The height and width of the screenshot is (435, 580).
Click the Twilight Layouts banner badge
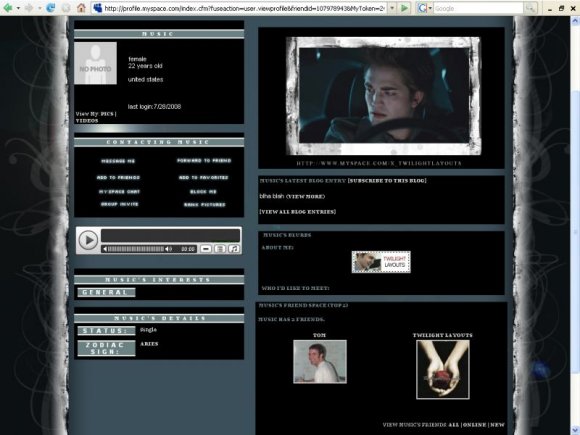point(381,262)
